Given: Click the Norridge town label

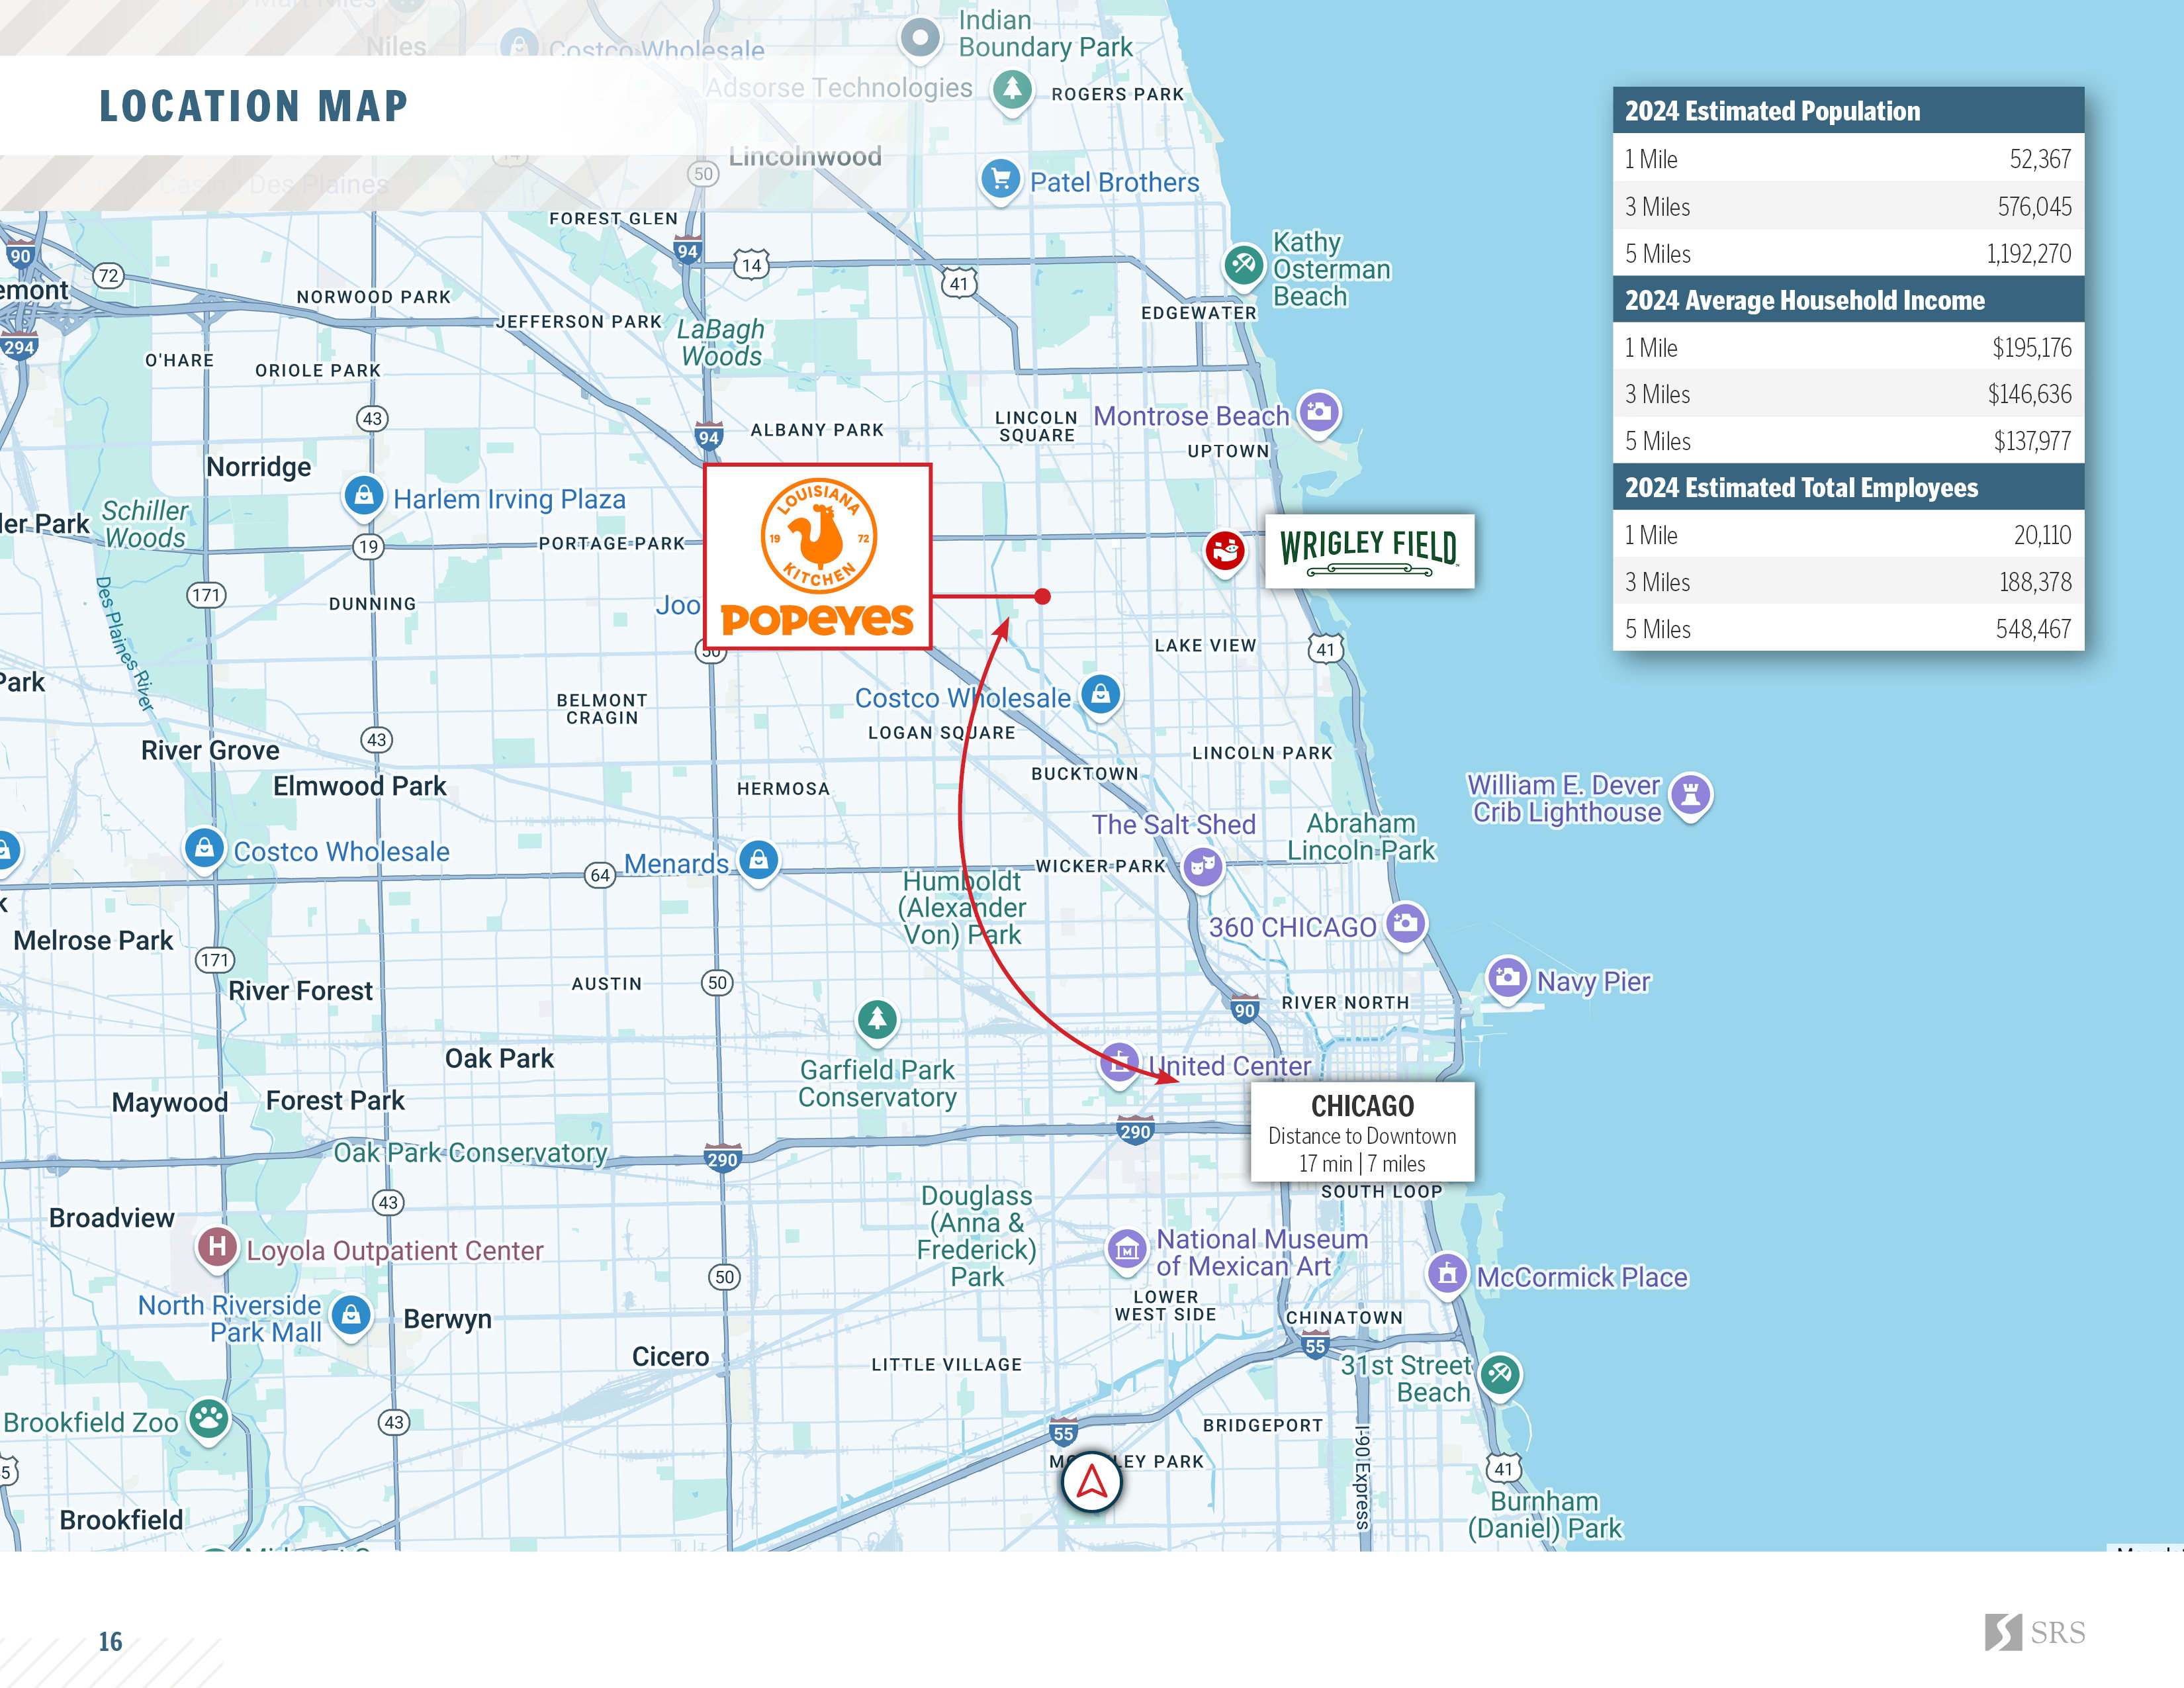Looking at the screenshot, I should pos(259,467).
